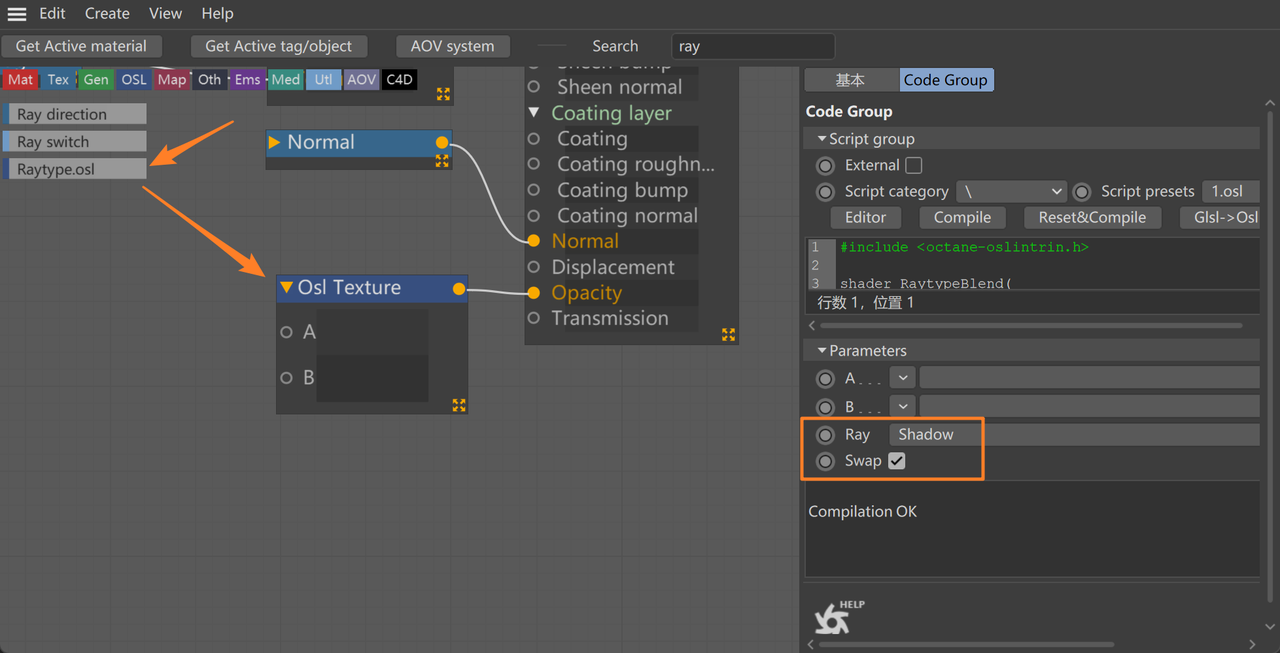Toggle the radio button beside Ray

point(825,435)
